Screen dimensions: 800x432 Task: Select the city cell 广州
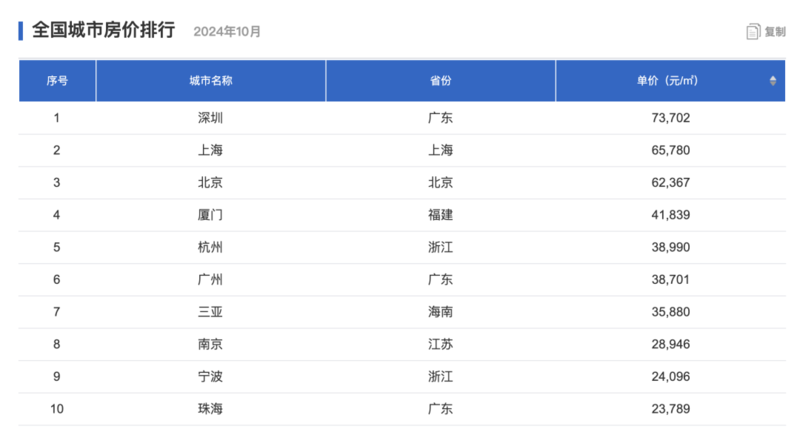pos(210,279)
